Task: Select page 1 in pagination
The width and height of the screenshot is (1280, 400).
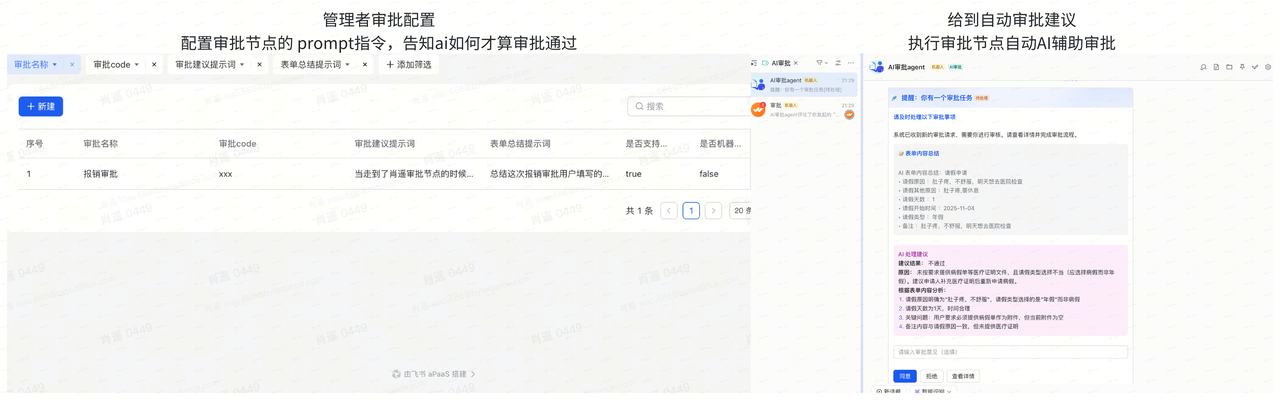Action: 691,211
